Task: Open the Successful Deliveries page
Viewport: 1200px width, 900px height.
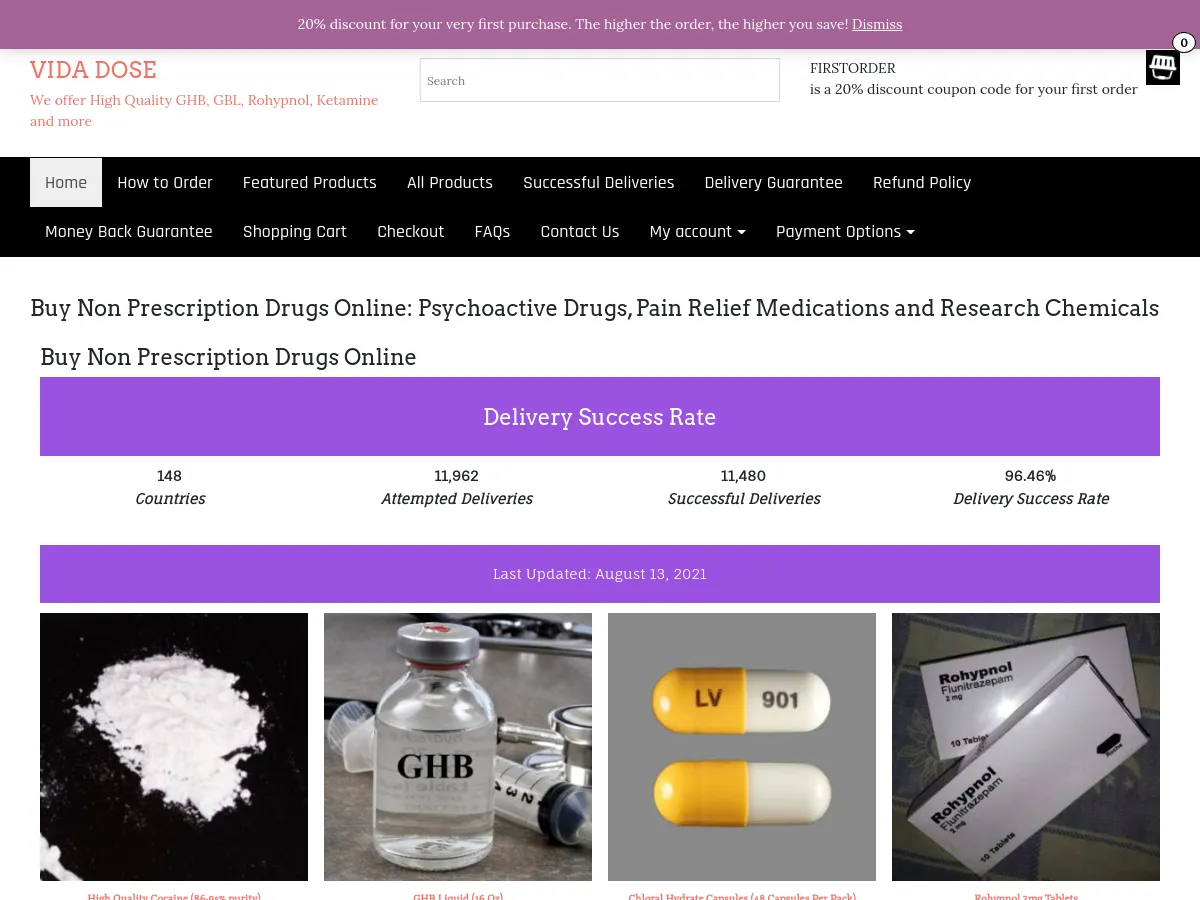Action: 599,182
